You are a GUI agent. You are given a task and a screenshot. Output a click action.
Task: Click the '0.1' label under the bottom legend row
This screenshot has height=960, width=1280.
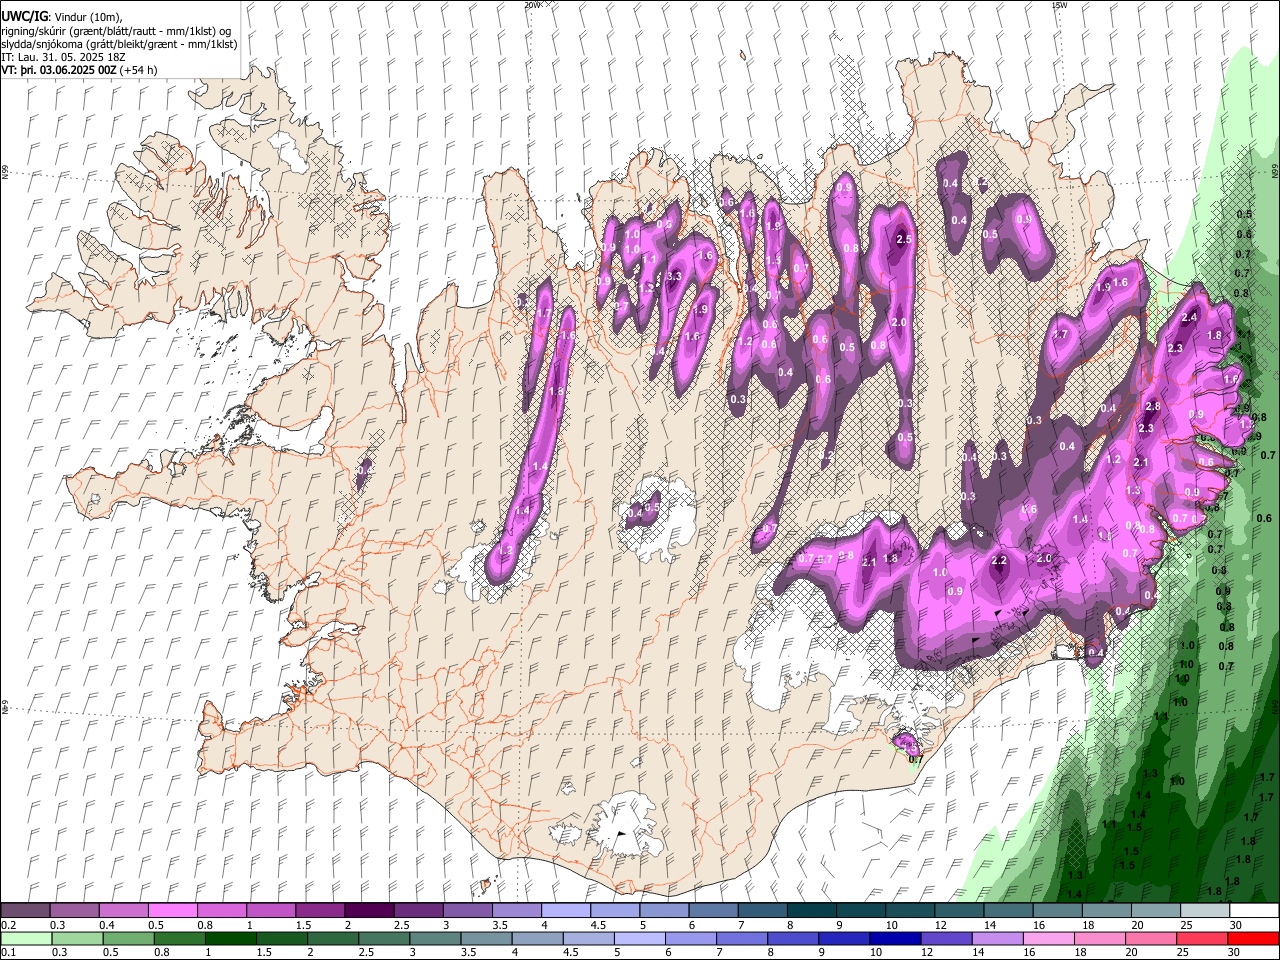[x=8, y=952]
